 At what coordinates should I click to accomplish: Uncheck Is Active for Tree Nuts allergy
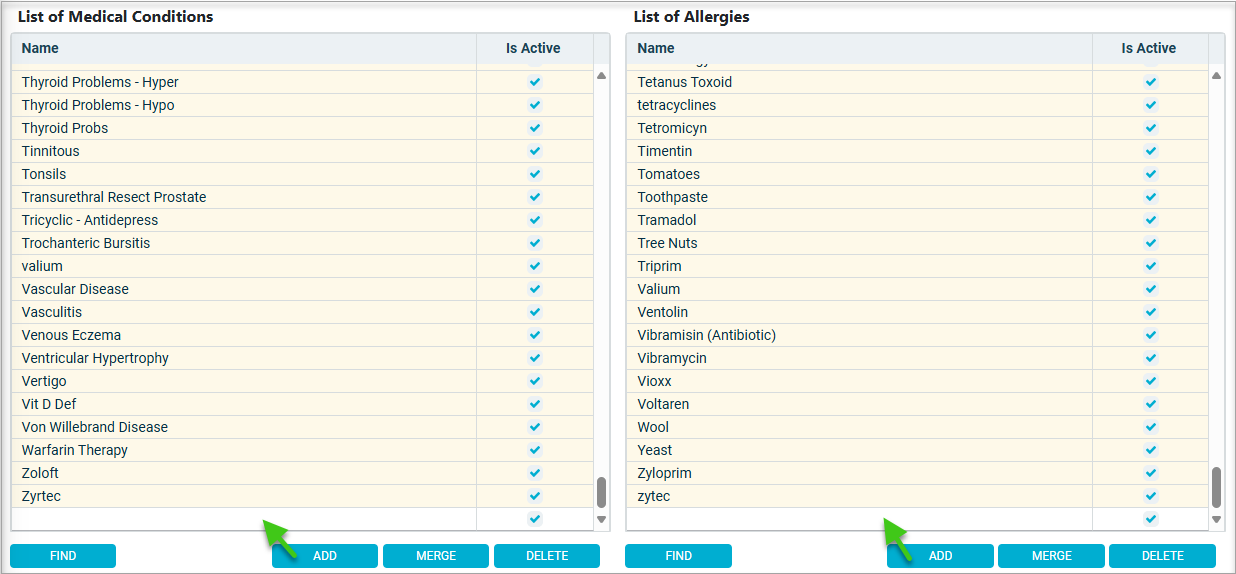(x=1150, y=243)
